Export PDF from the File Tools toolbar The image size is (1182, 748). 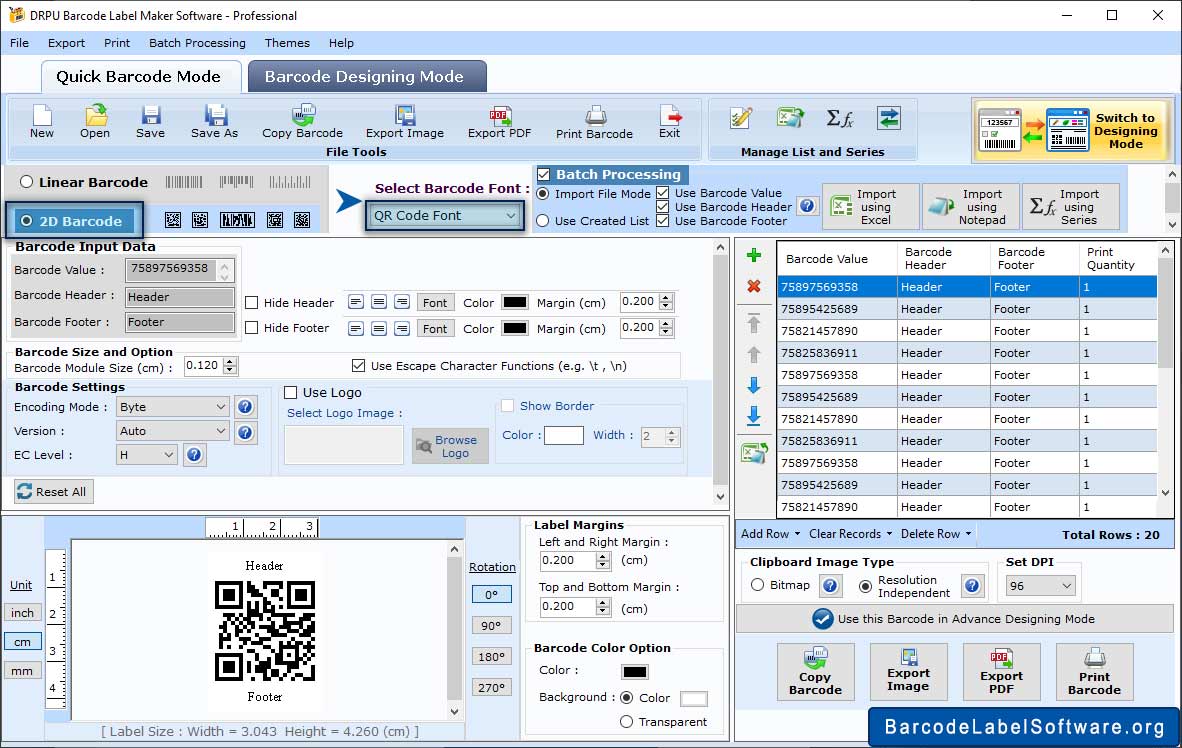pos(499,121)
